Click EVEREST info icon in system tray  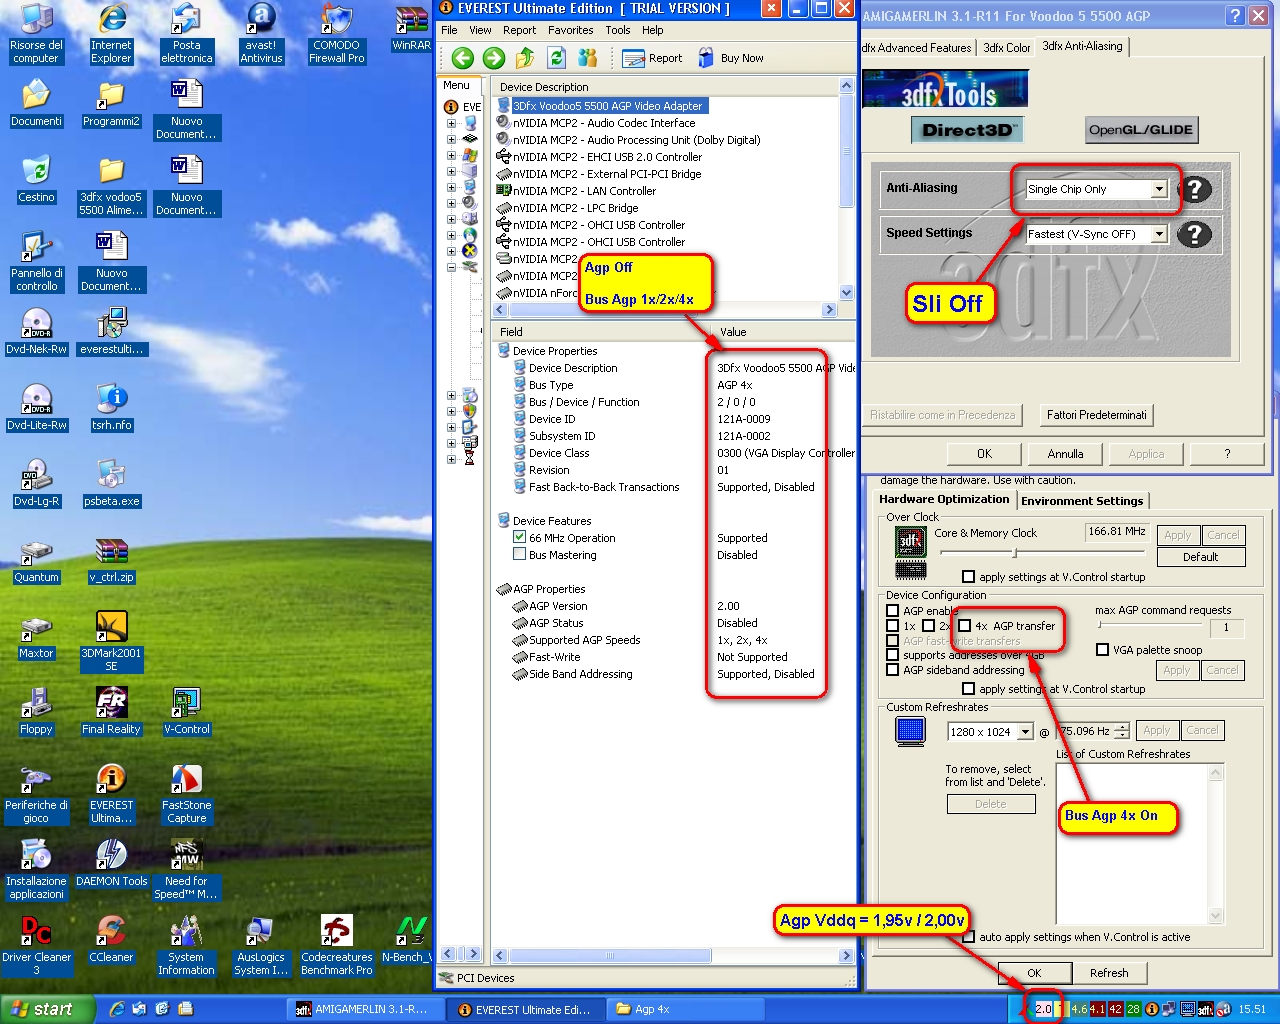click(x=1152, y=1009)
